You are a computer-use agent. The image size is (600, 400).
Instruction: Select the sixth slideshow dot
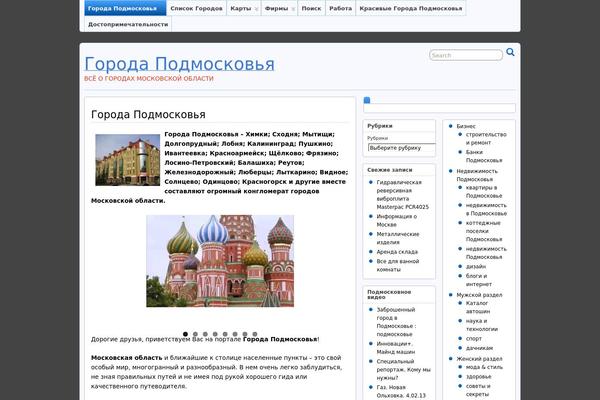click(235, 334)
